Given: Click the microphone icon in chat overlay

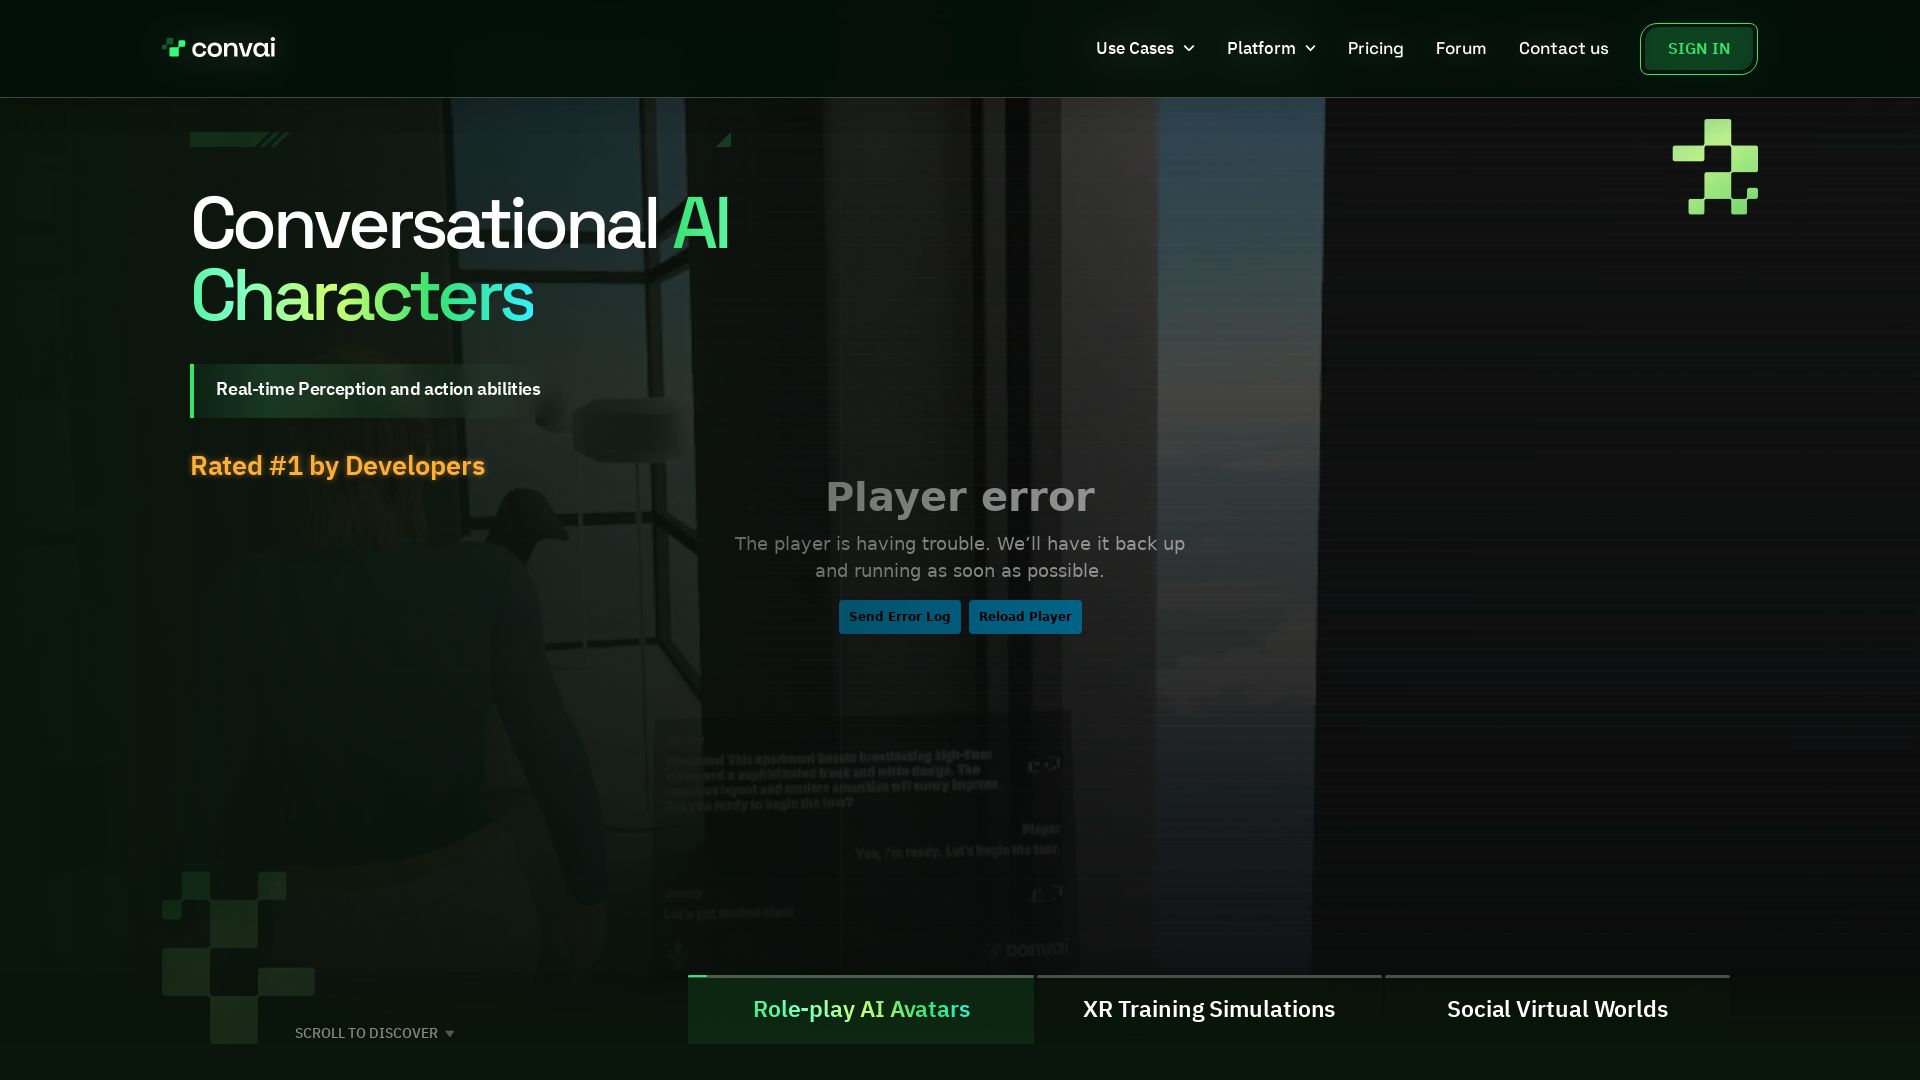Looking at the screenshot, I should pyautogui.click(x=678, y=952).
